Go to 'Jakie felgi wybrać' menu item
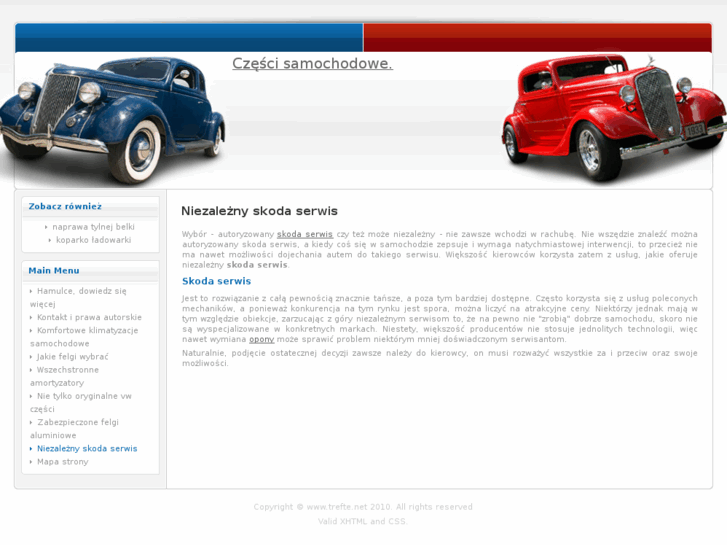The image size is (727, 545). point(72,357)
